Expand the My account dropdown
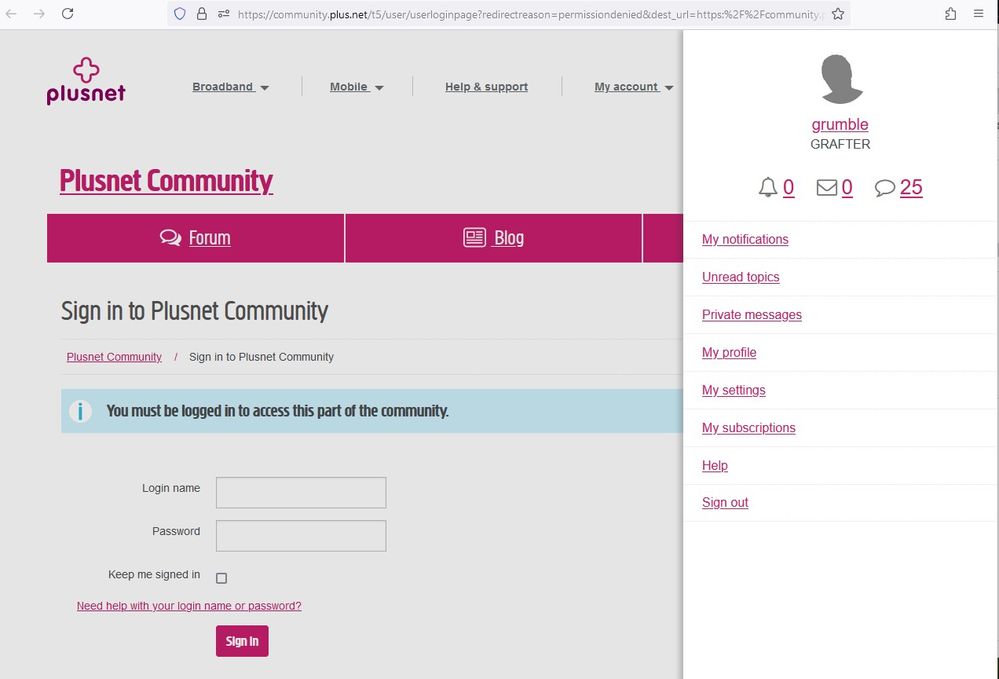This screenshot has width=999, height=679. pyautogui.click(x=634, y=87)
